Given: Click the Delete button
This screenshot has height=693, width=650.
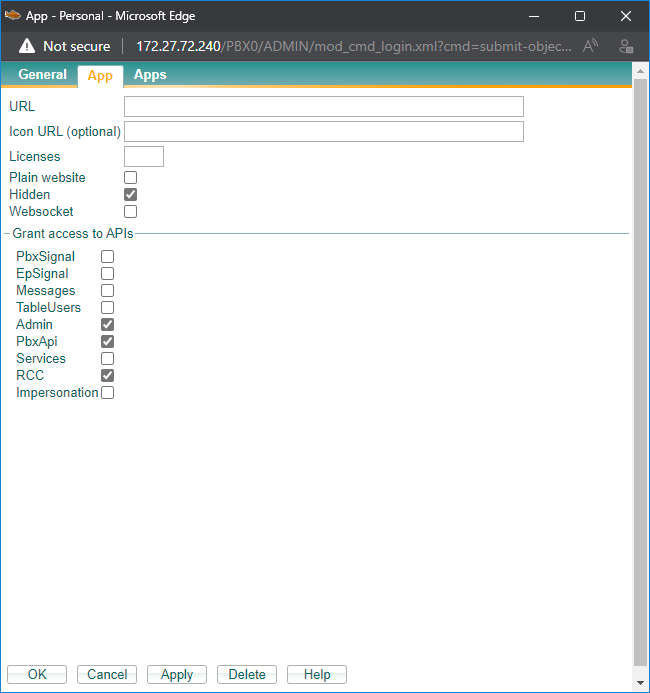Looking at the screenshot, I should pyautogui.click(x=246, y=675).
